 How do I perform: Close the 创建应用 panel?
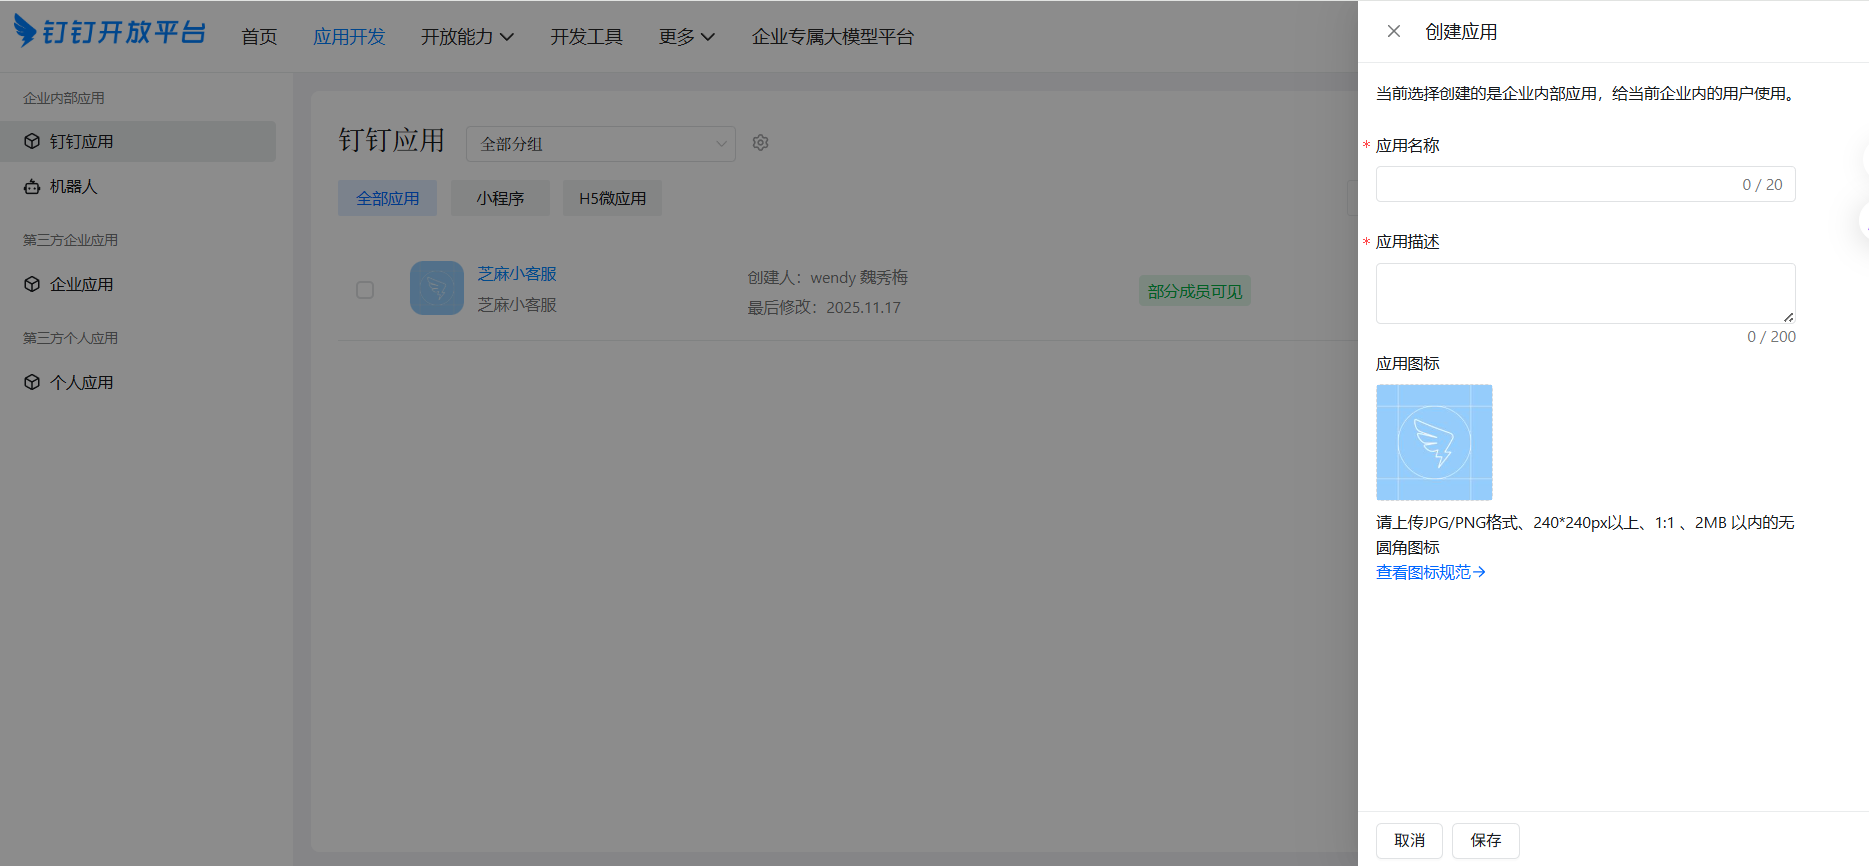click(x=1393, y=31)
